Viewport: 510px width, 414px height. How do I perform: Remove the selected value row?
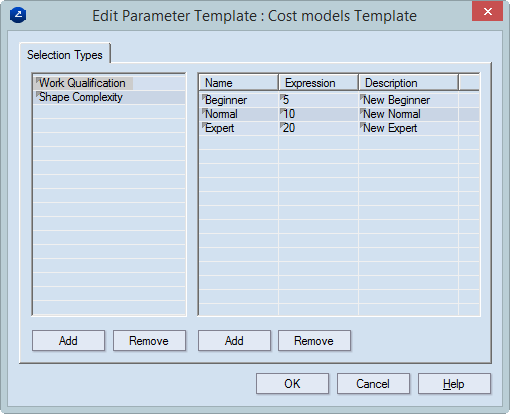coord(314,341)
